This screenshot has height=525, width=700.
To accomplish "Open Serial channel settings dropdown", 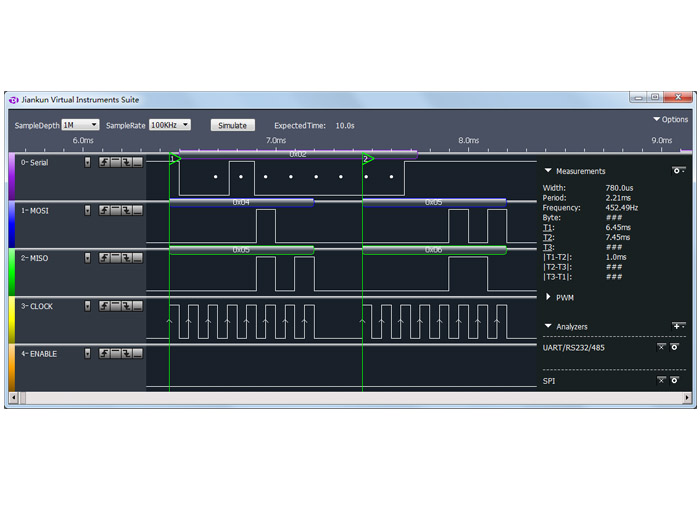I will 87,162.
